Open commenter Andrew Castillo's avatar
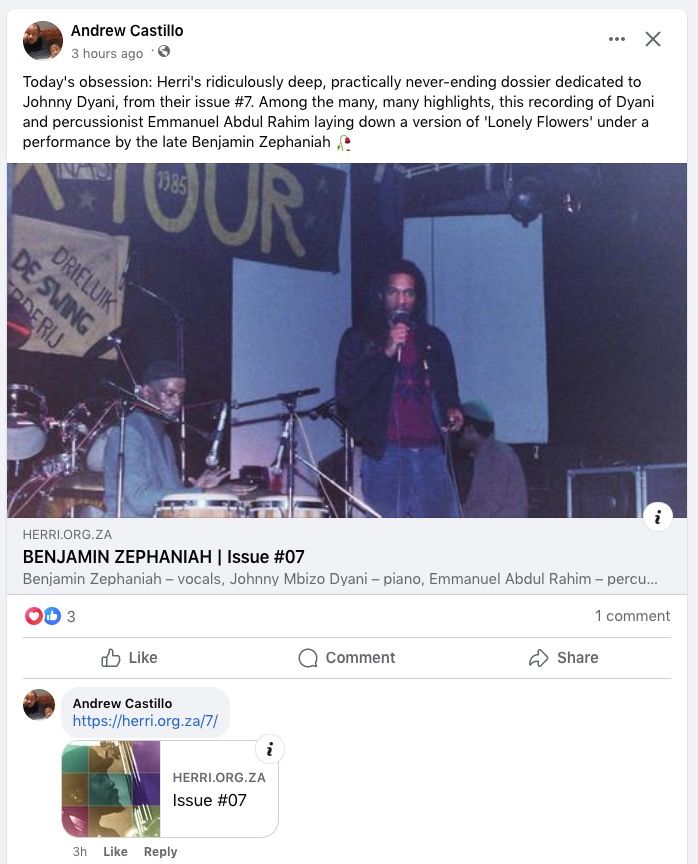Viewport: 698px width, 864px height. coord(39,704)
